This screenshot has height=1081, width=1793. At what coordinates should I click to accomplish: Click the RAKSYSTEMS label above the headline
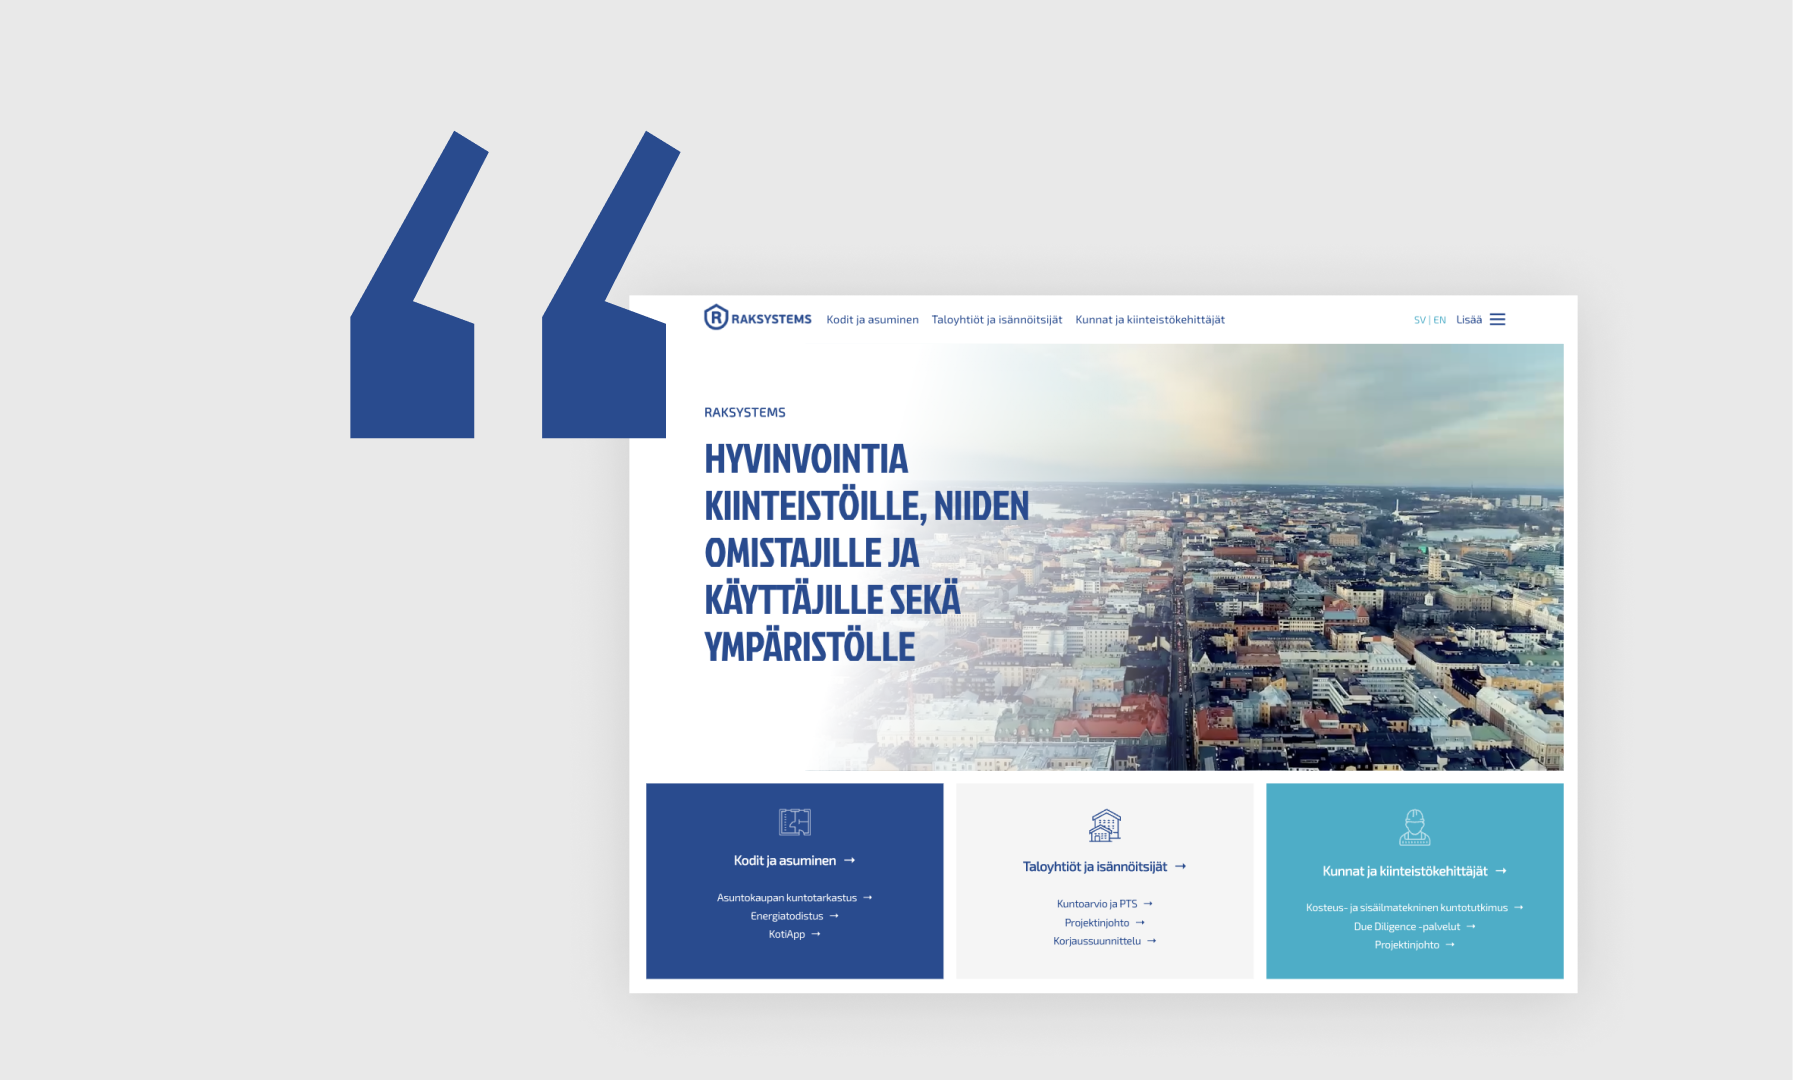coord(745,413)
